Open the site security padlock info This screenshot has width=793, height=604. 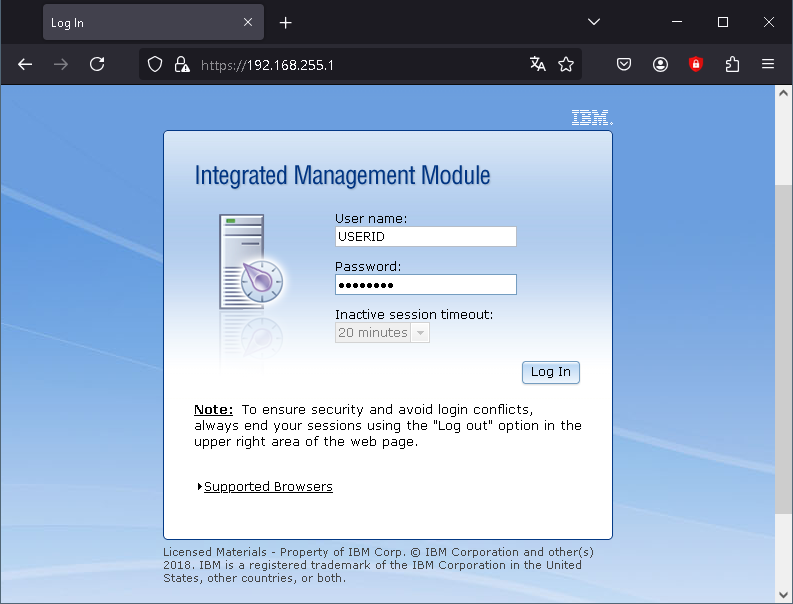coord(181,64)
